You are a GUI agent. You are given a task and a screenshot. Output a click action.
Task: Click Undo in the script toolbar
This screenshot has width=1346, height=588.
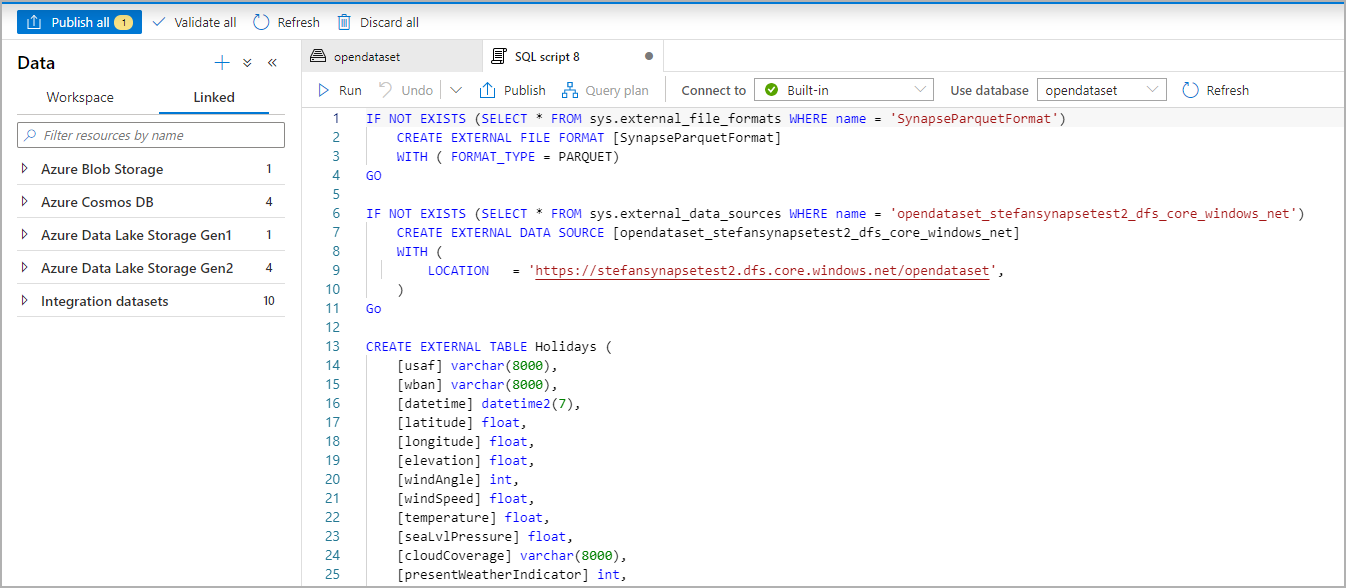click(x=406, y=90)
